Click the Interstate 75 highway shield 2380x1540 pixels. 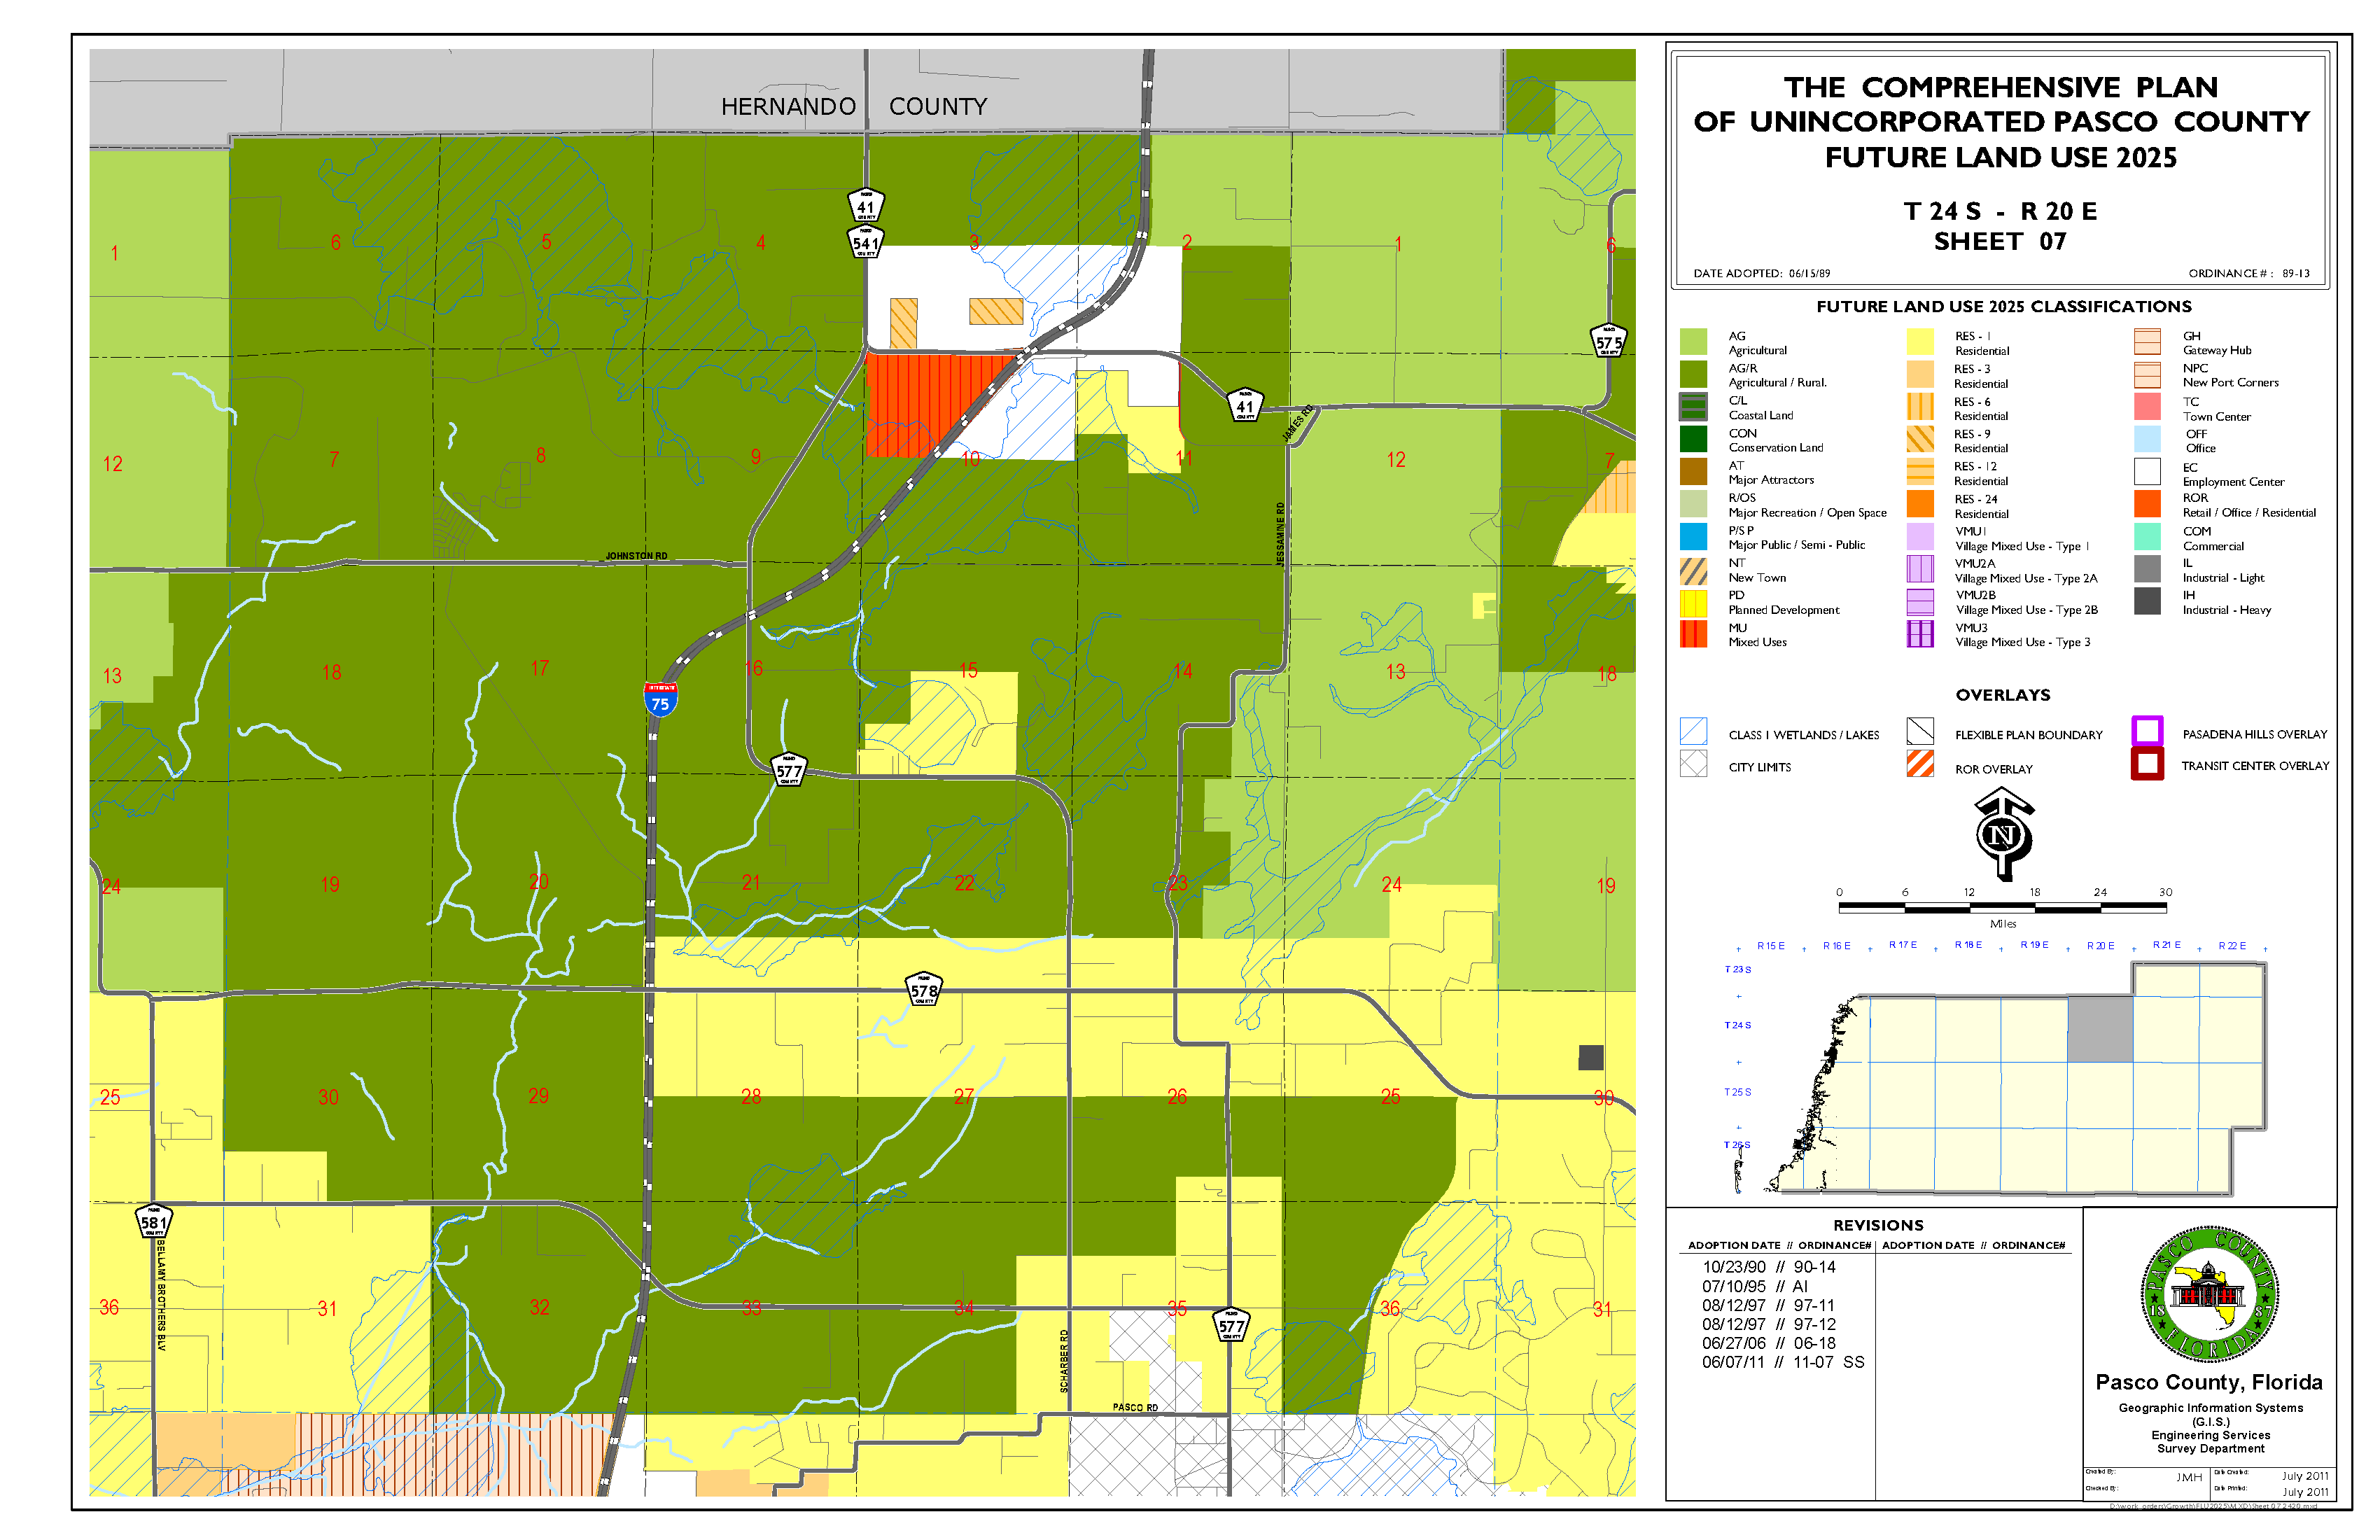660,699
